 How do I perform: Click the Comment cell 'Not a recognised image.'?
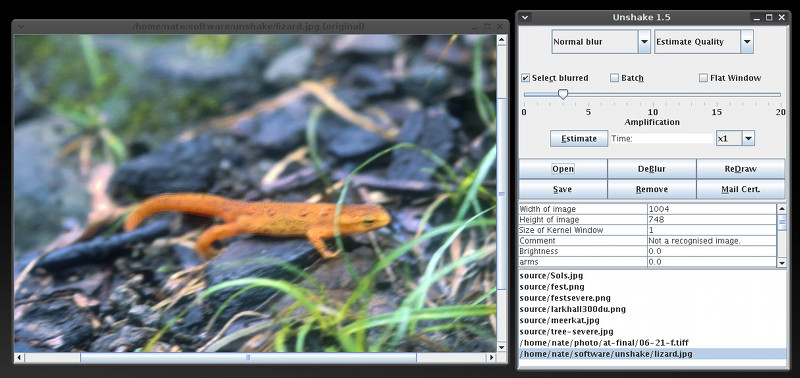(712, 241)
